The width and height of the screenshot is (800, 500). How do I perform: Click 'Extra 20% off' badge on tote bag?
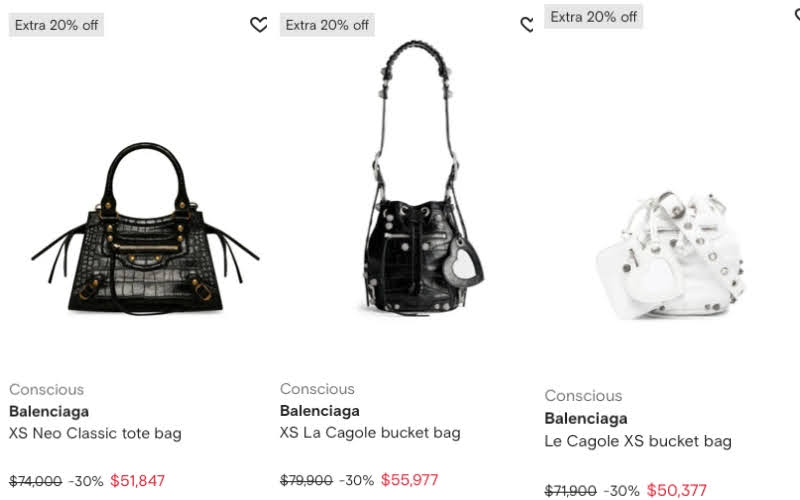pos(56,25)
